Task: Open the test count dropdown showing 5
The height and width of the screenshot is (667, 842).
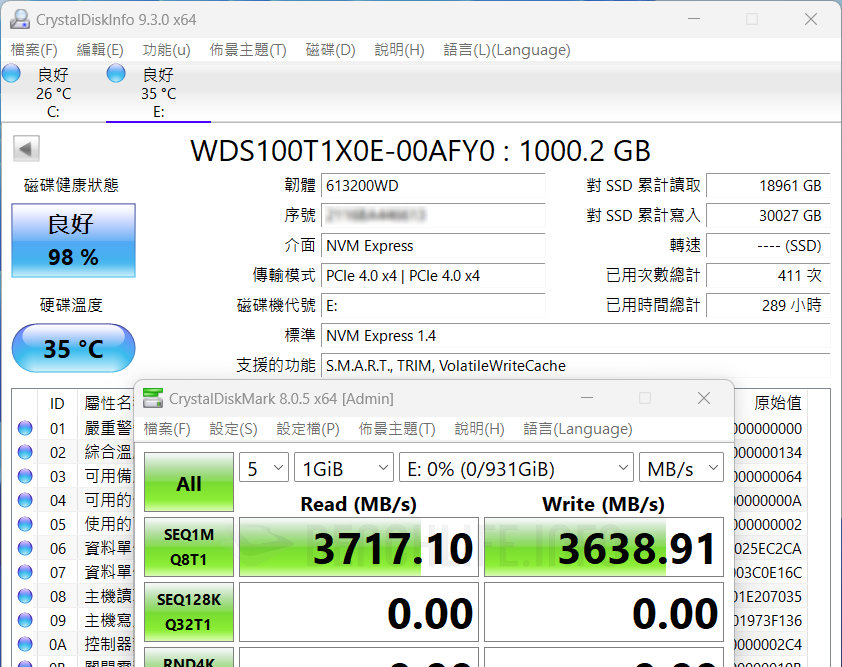Action: [264, 468]
